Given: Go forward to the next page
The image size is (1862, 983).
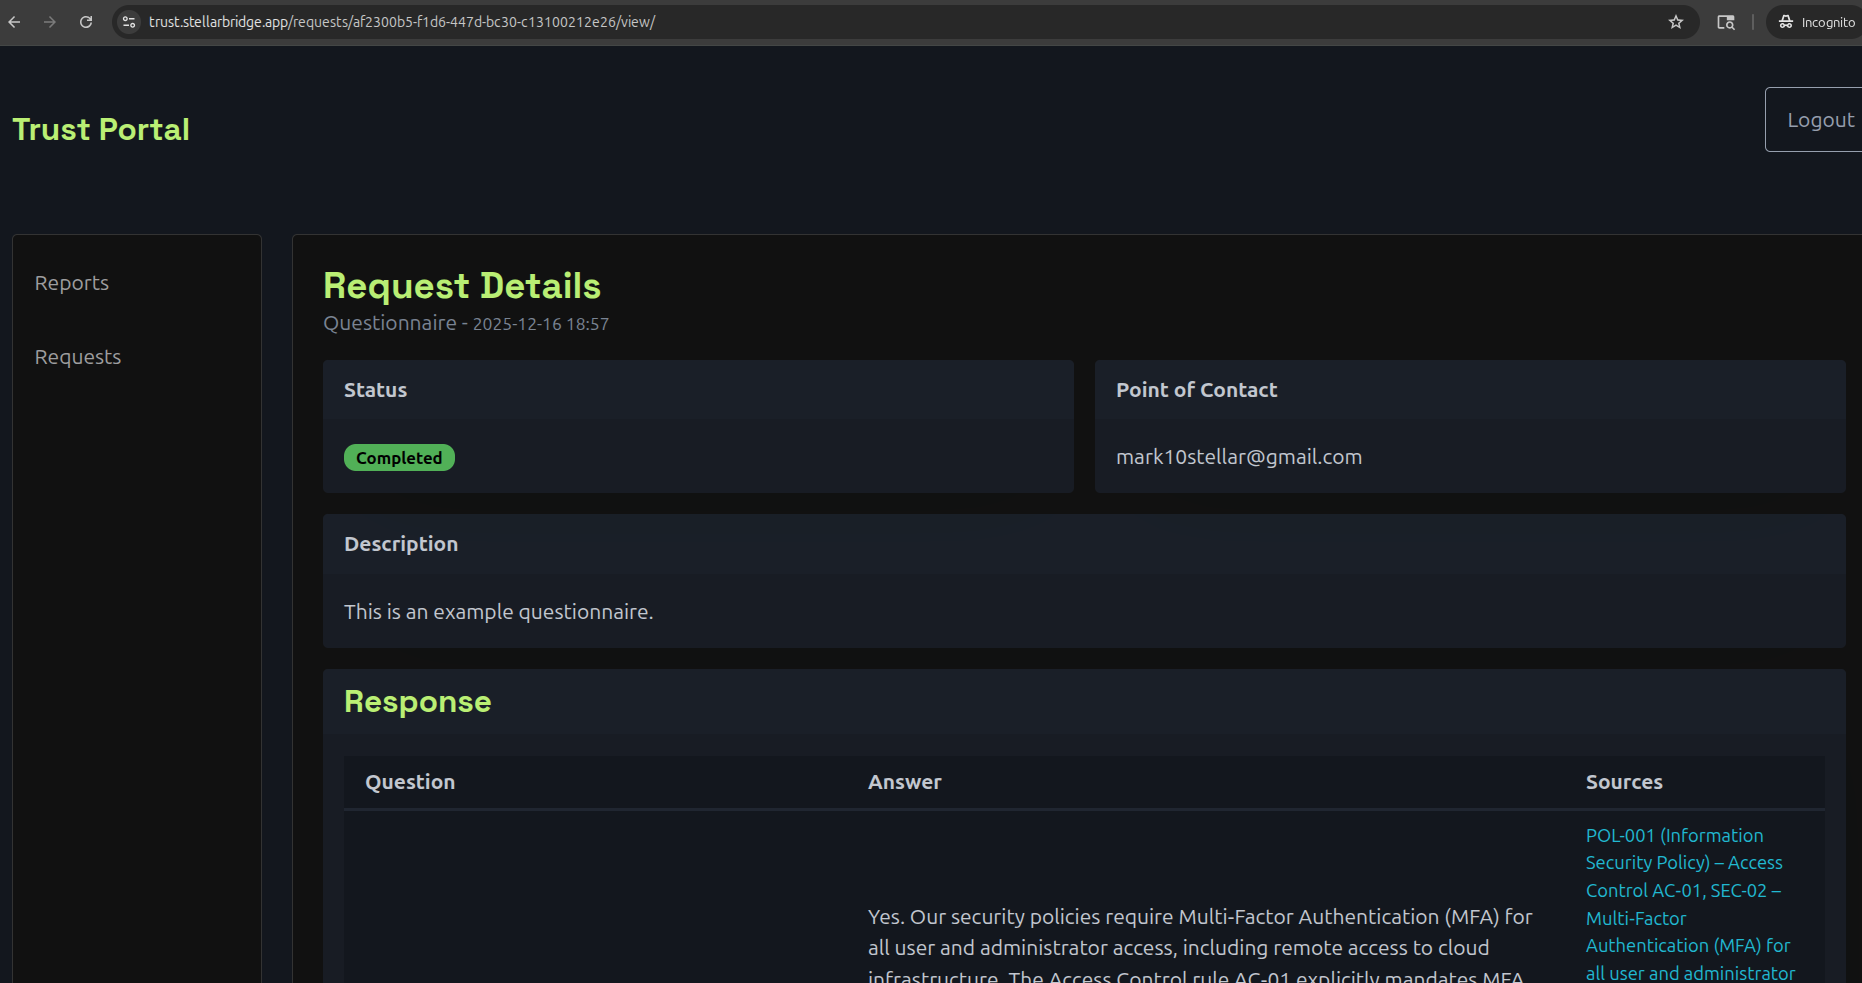Looking at the screenshot, I should (x=50, y=21).
